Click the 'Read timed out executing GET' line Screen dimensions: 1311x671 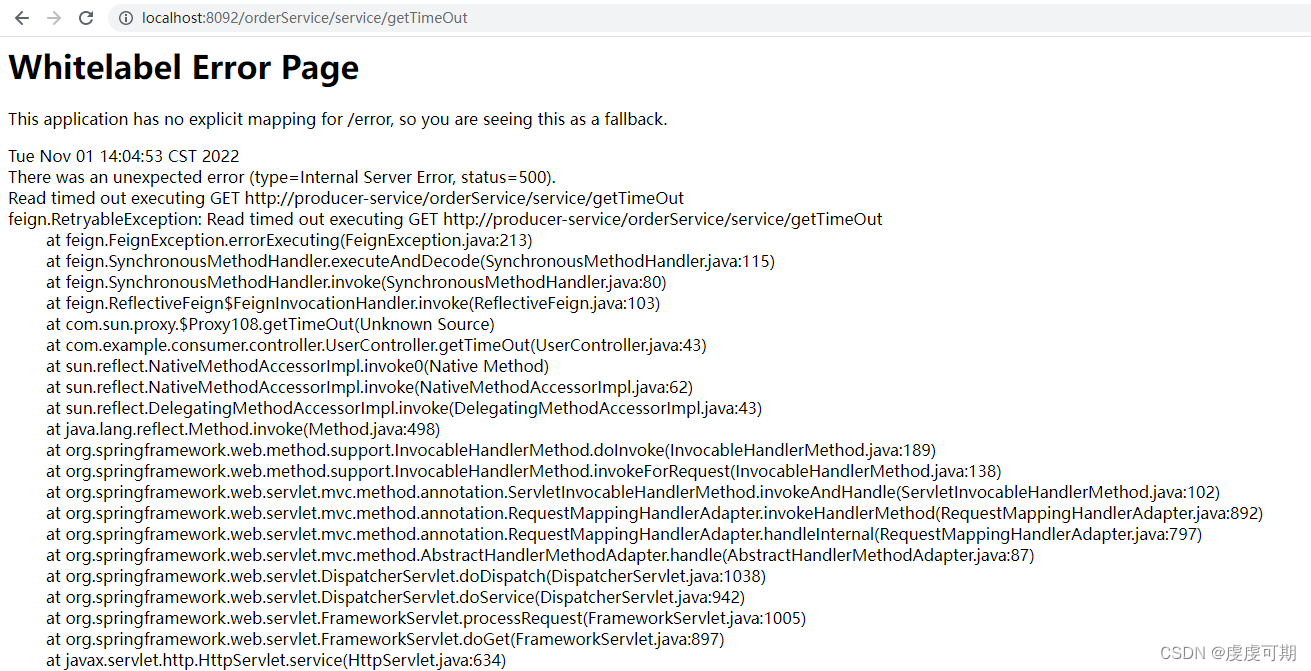coord(346,198)
